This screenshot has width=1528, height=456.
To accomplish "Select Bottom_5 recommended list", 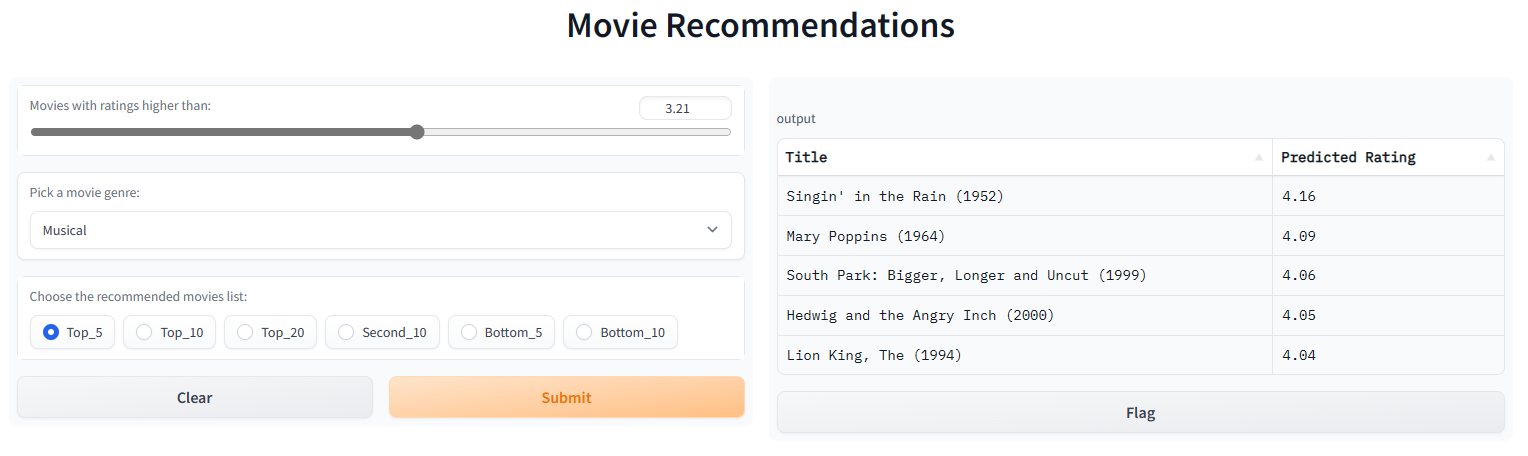I will point(469,332).
